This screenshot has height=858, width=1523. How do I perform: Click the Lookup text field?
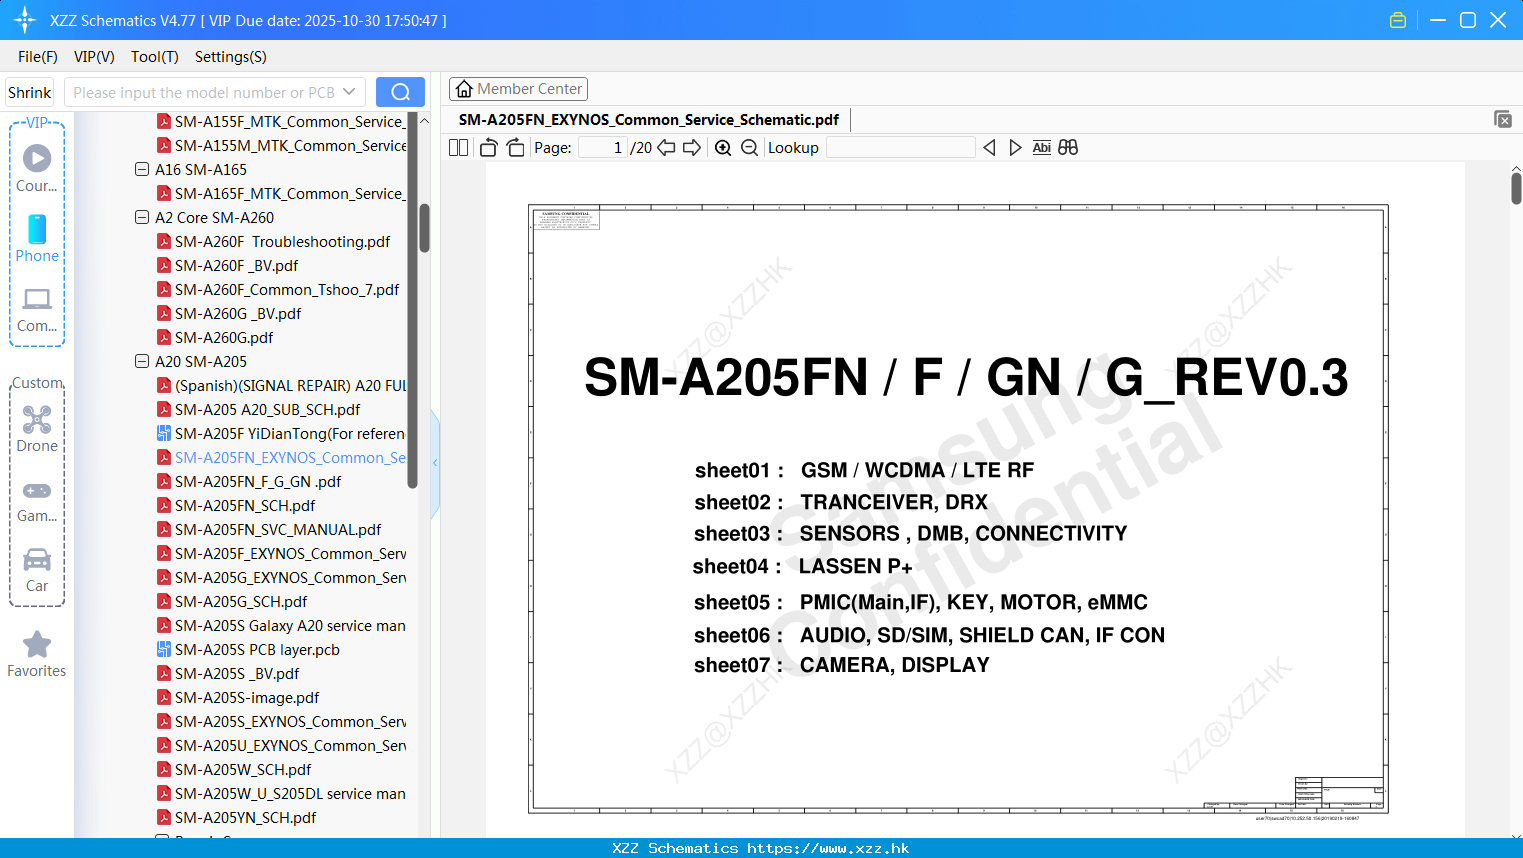901,148
